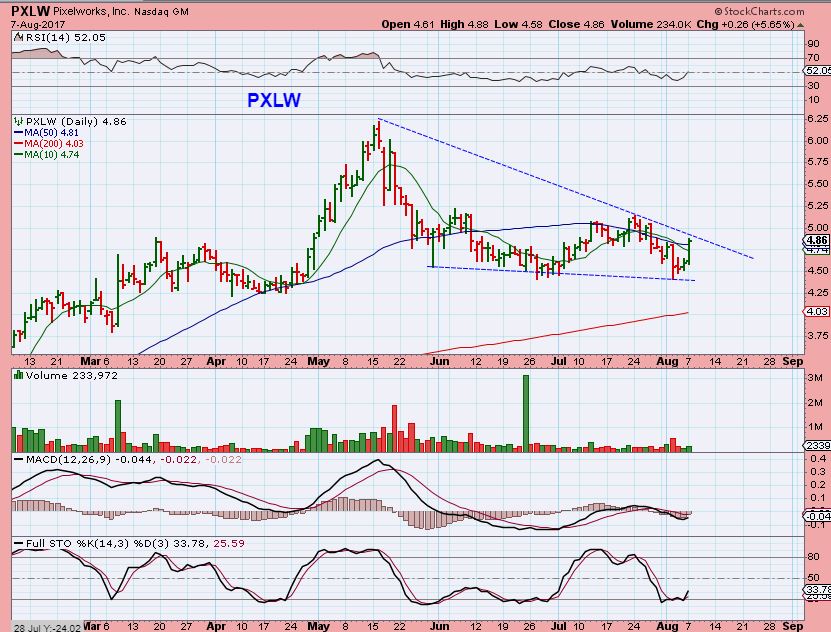Click the 3M volume axis label

[815, 378]
